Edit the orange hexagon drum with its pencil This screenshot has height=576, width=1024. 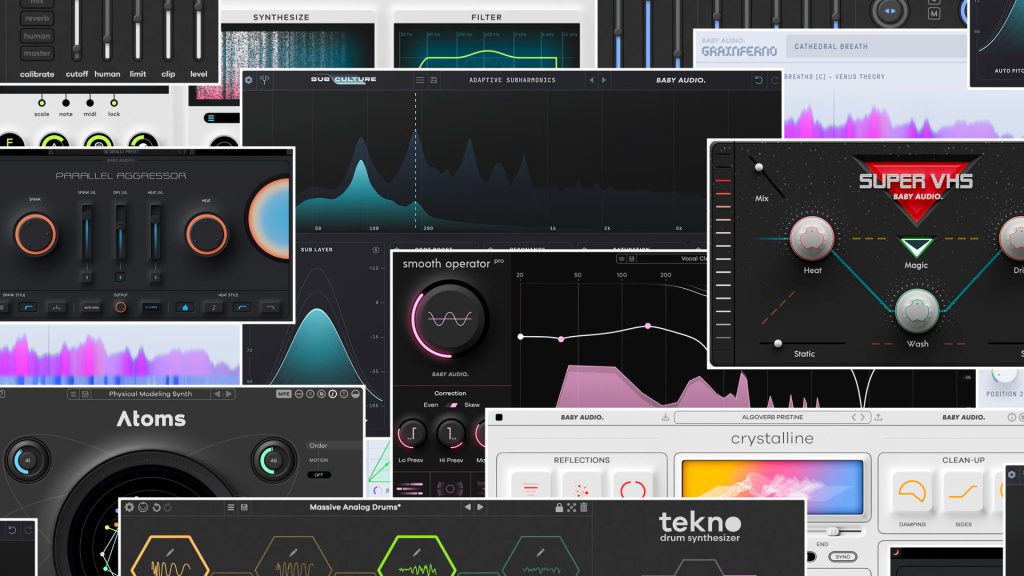170,552
